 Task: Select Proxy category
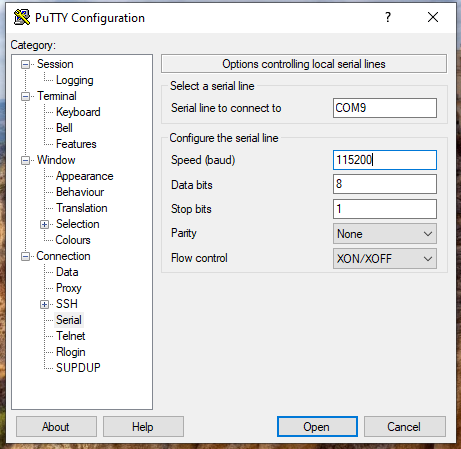(69, 288)
